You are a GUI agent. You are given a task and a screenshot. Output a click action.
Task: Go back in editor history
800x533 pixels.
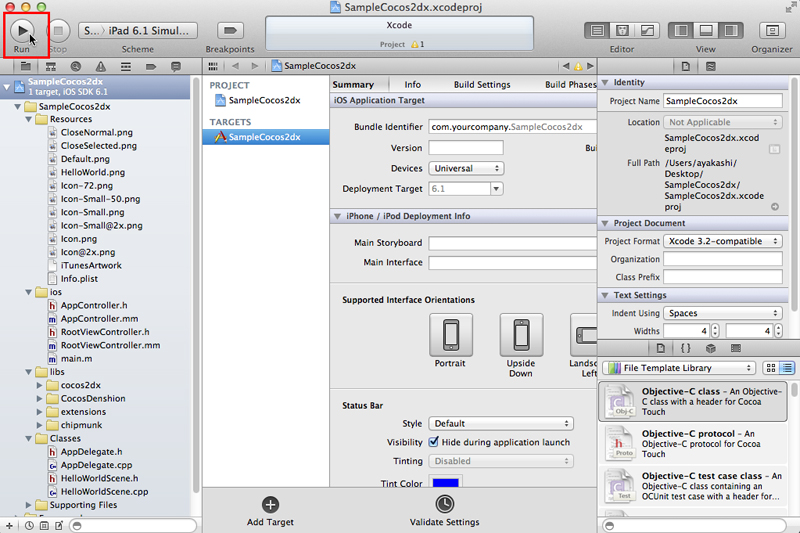[x=235, y=66]
